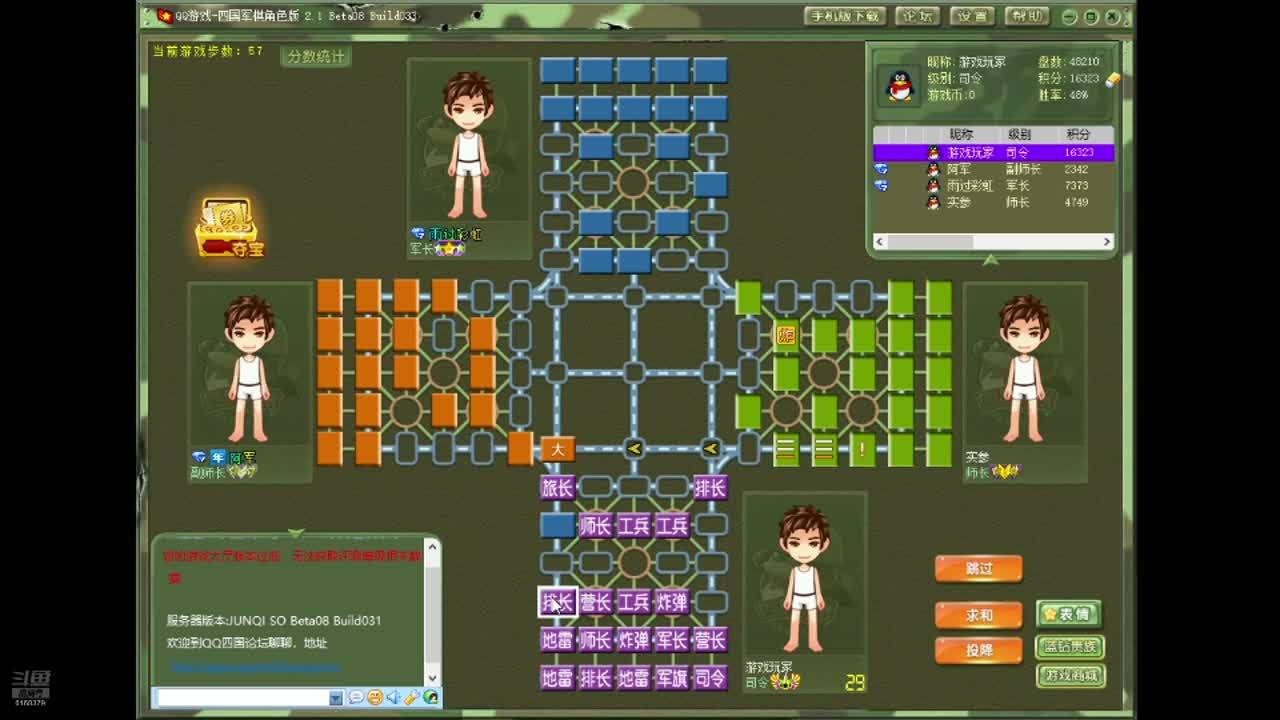
Task: Click the eraser icon beside 积分 16323
Action: coord(1112,80)
